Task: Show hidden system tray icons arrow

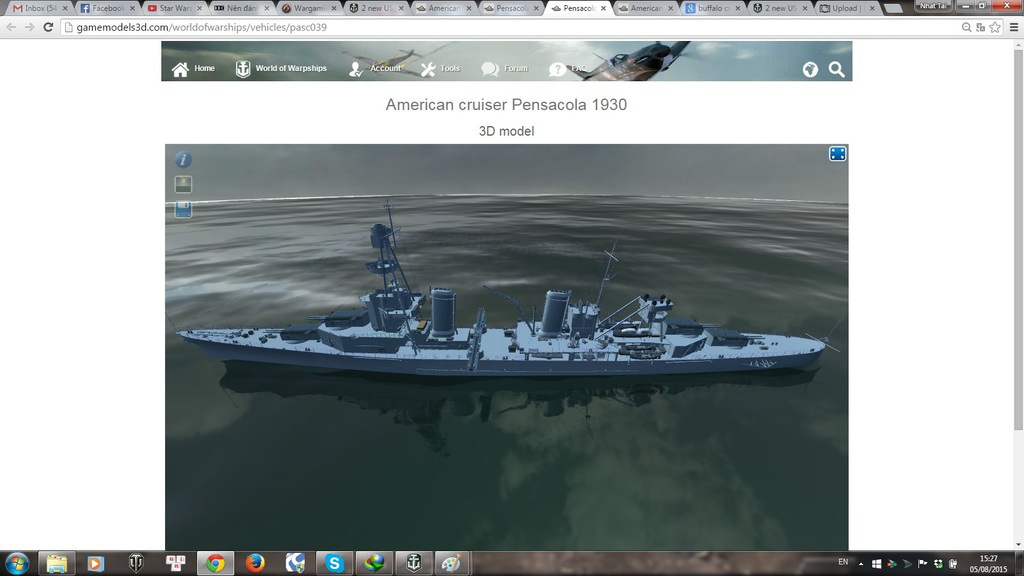Action: (861, 563)
